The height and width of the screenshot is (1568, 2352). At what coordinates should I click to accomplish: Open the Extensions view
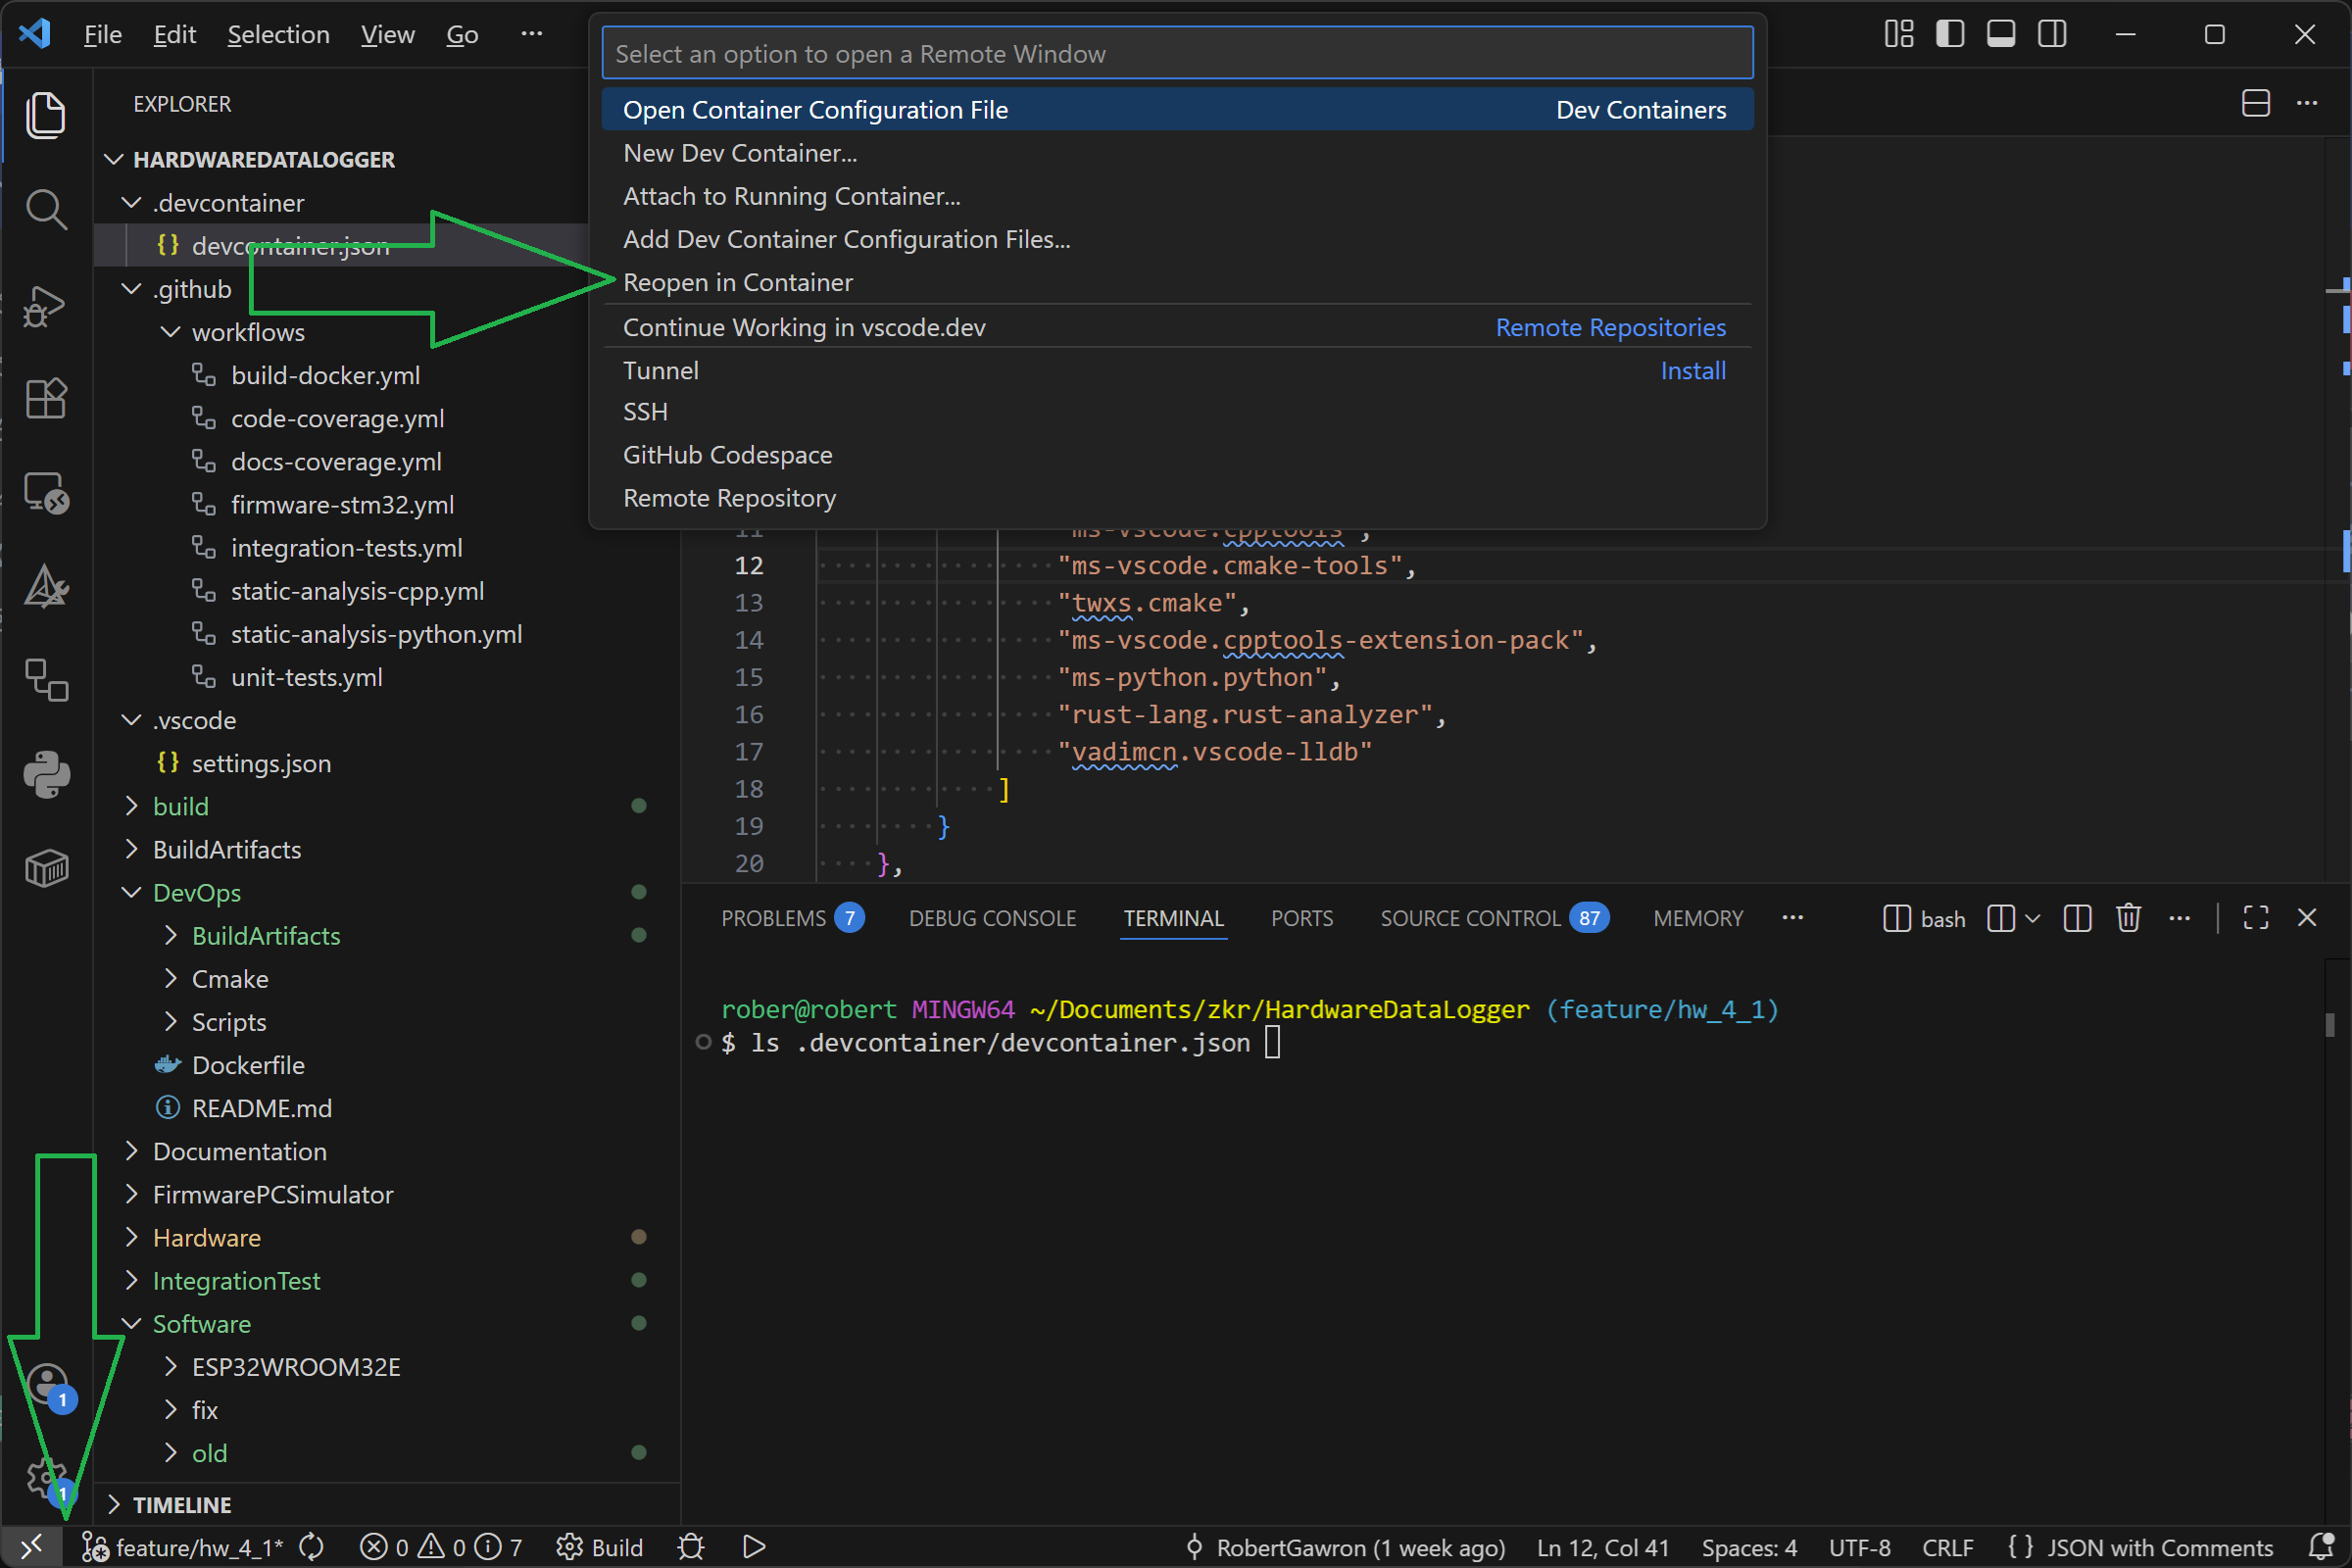pos(45,398)
